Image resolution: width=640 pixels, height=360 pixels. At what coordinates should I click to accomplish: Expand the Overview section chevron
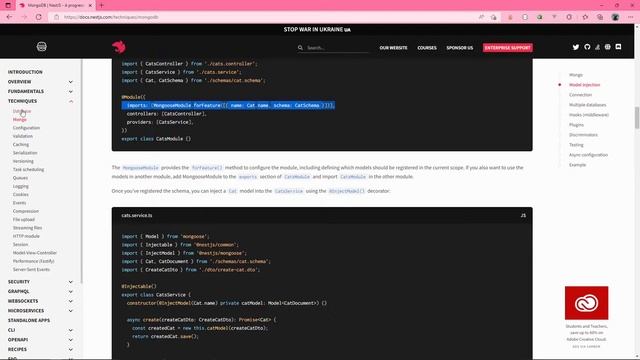pos(71,82)
